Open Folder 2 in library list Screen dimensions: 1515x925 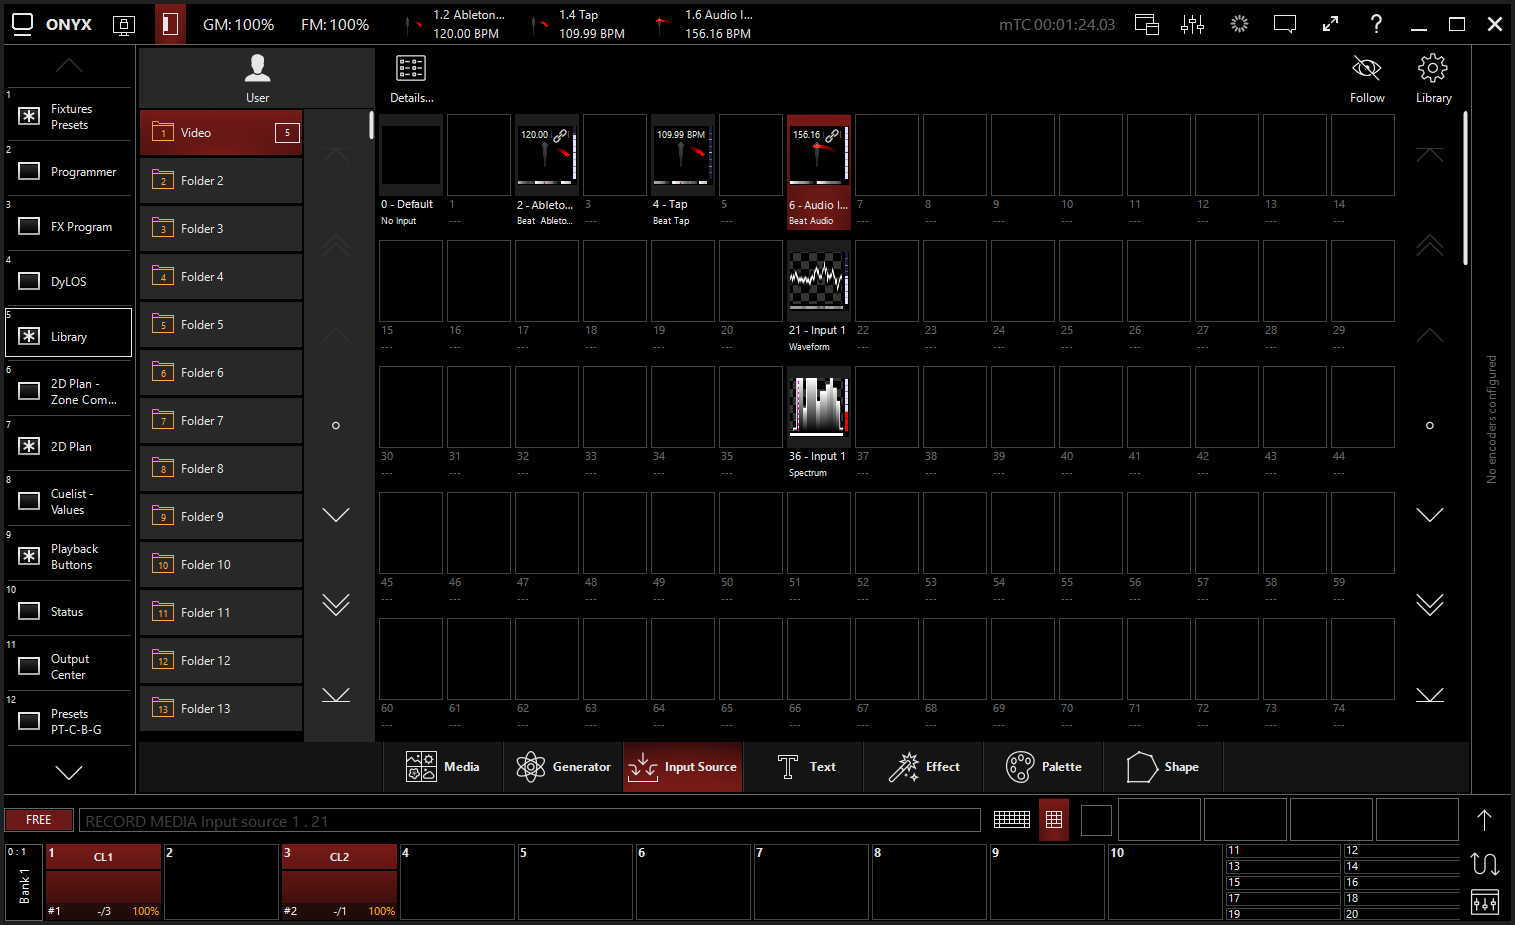[221, 181]
